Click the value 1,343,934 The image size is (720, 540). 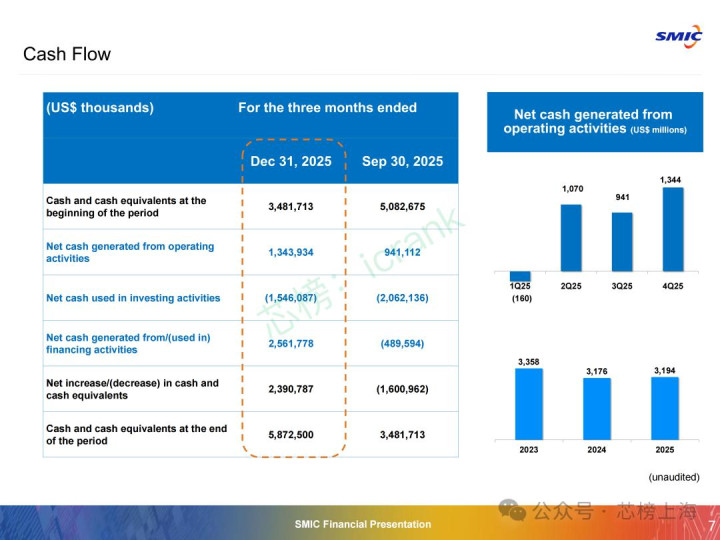pyautogui.click(x=291, y=252)
